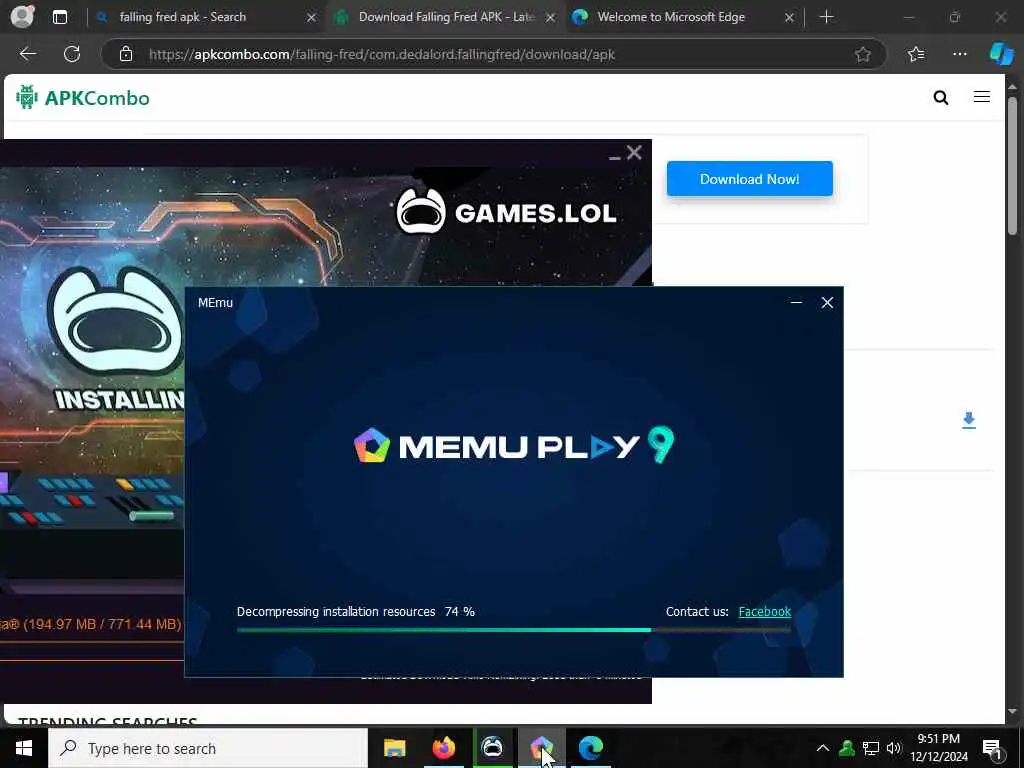Screen dimensions: 1024x768
Task: Switch to the 'Download Falling Fred APK' tab
Action: pos(446,17)
